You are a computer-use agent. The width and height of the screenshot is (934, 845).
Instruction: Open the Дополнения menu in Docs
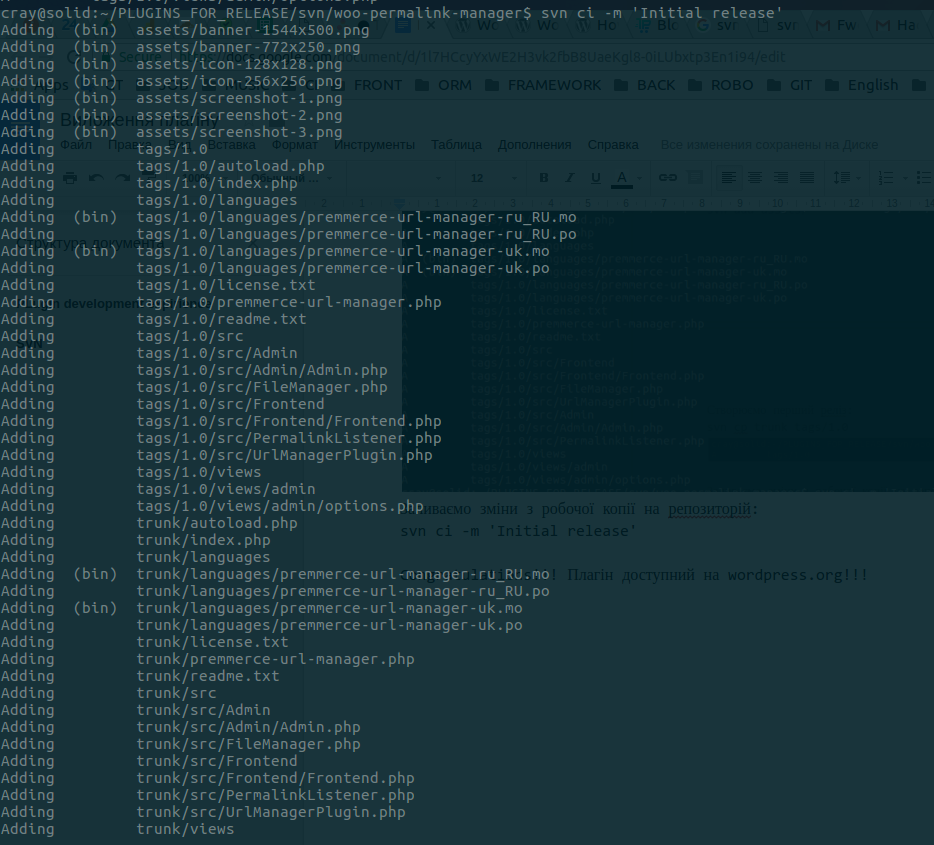(534, 145)
